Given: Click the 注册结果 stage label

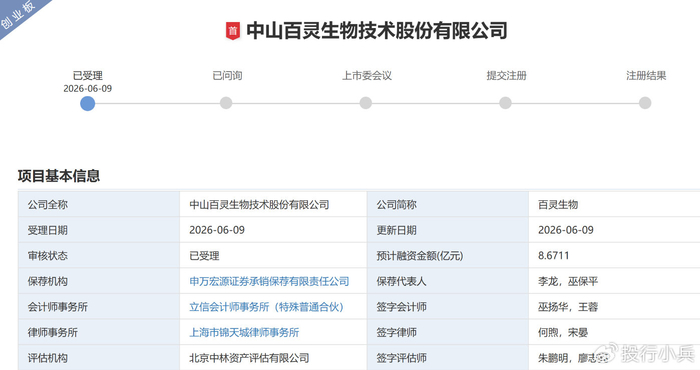Looking at the screenshot, I should (646, 75).
